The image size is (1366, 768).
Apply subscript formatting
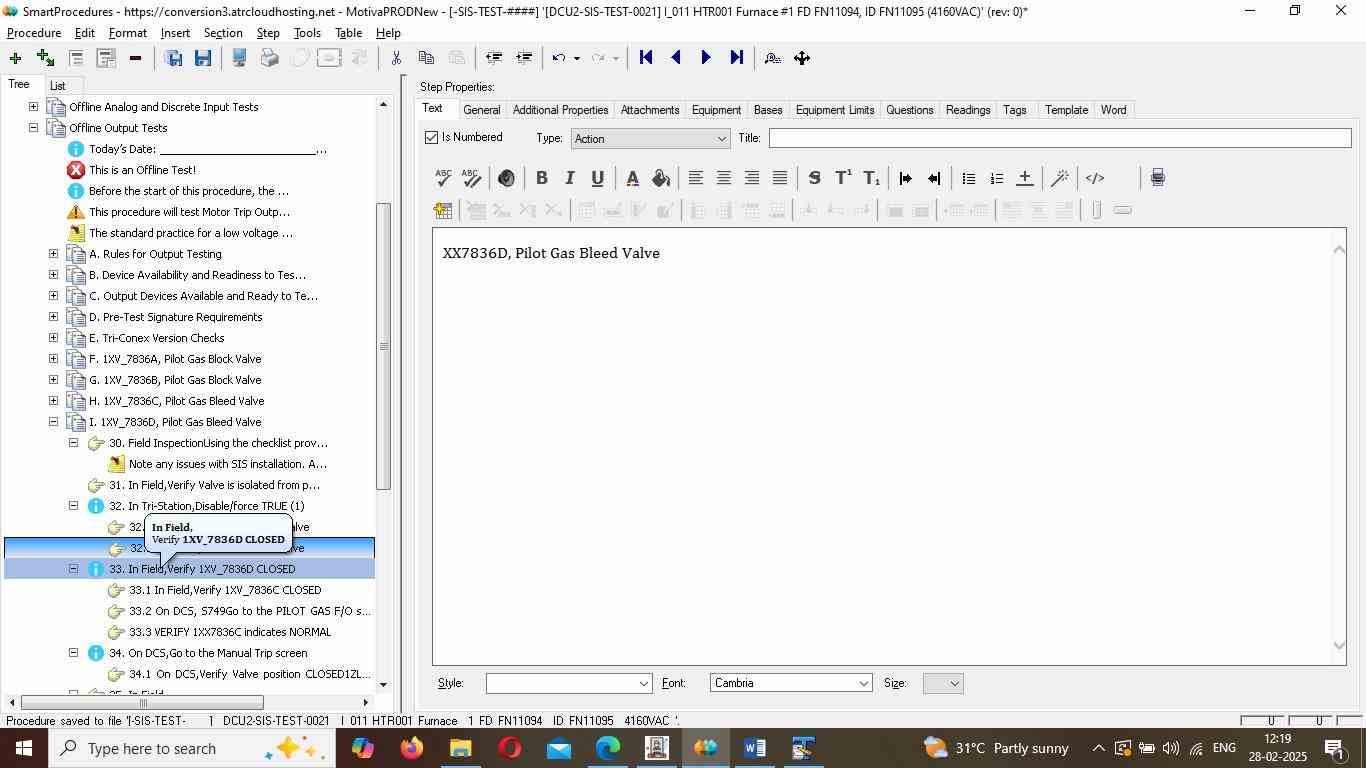point(871,178)
